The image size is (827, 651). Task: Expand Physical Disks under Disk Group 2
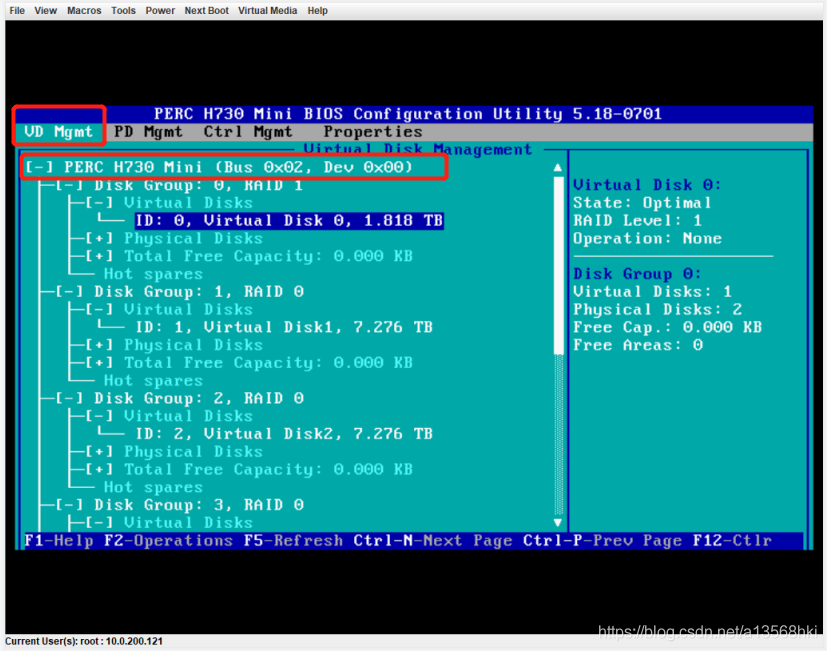[x=99, y=452]
